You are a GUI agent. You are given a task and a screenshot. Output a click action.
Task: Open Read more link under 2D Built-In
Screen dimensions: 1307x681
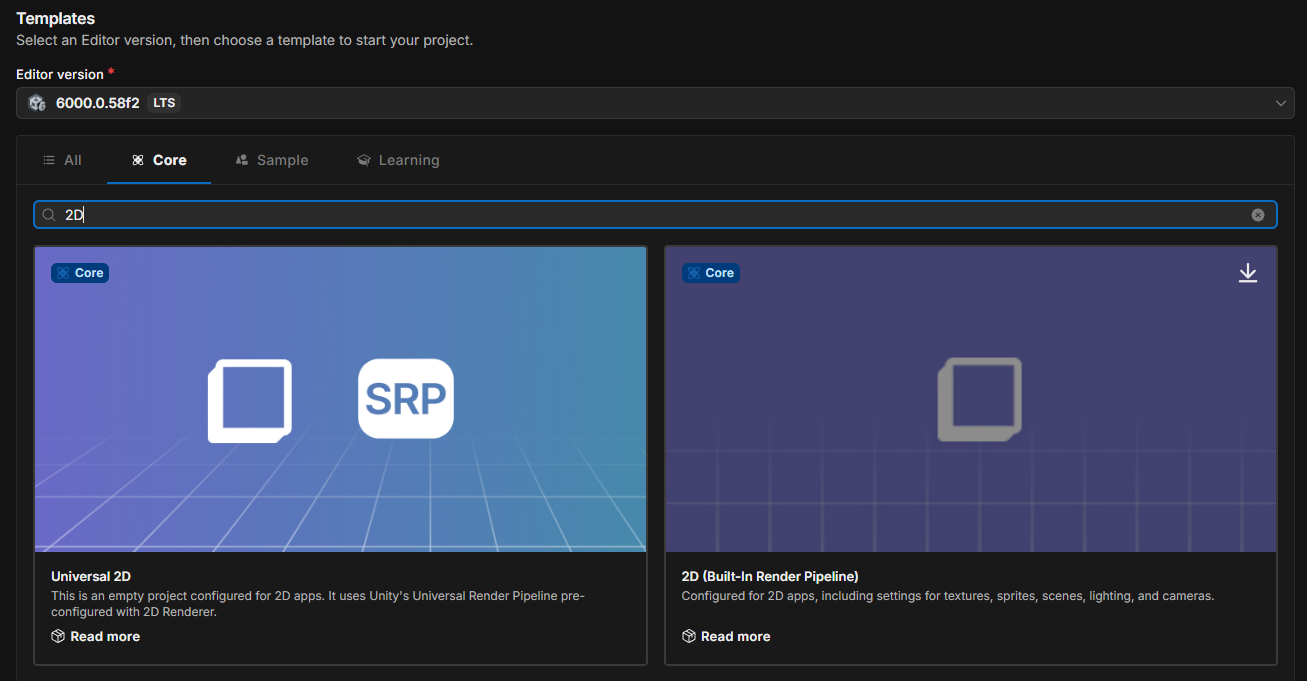[735, 637]
